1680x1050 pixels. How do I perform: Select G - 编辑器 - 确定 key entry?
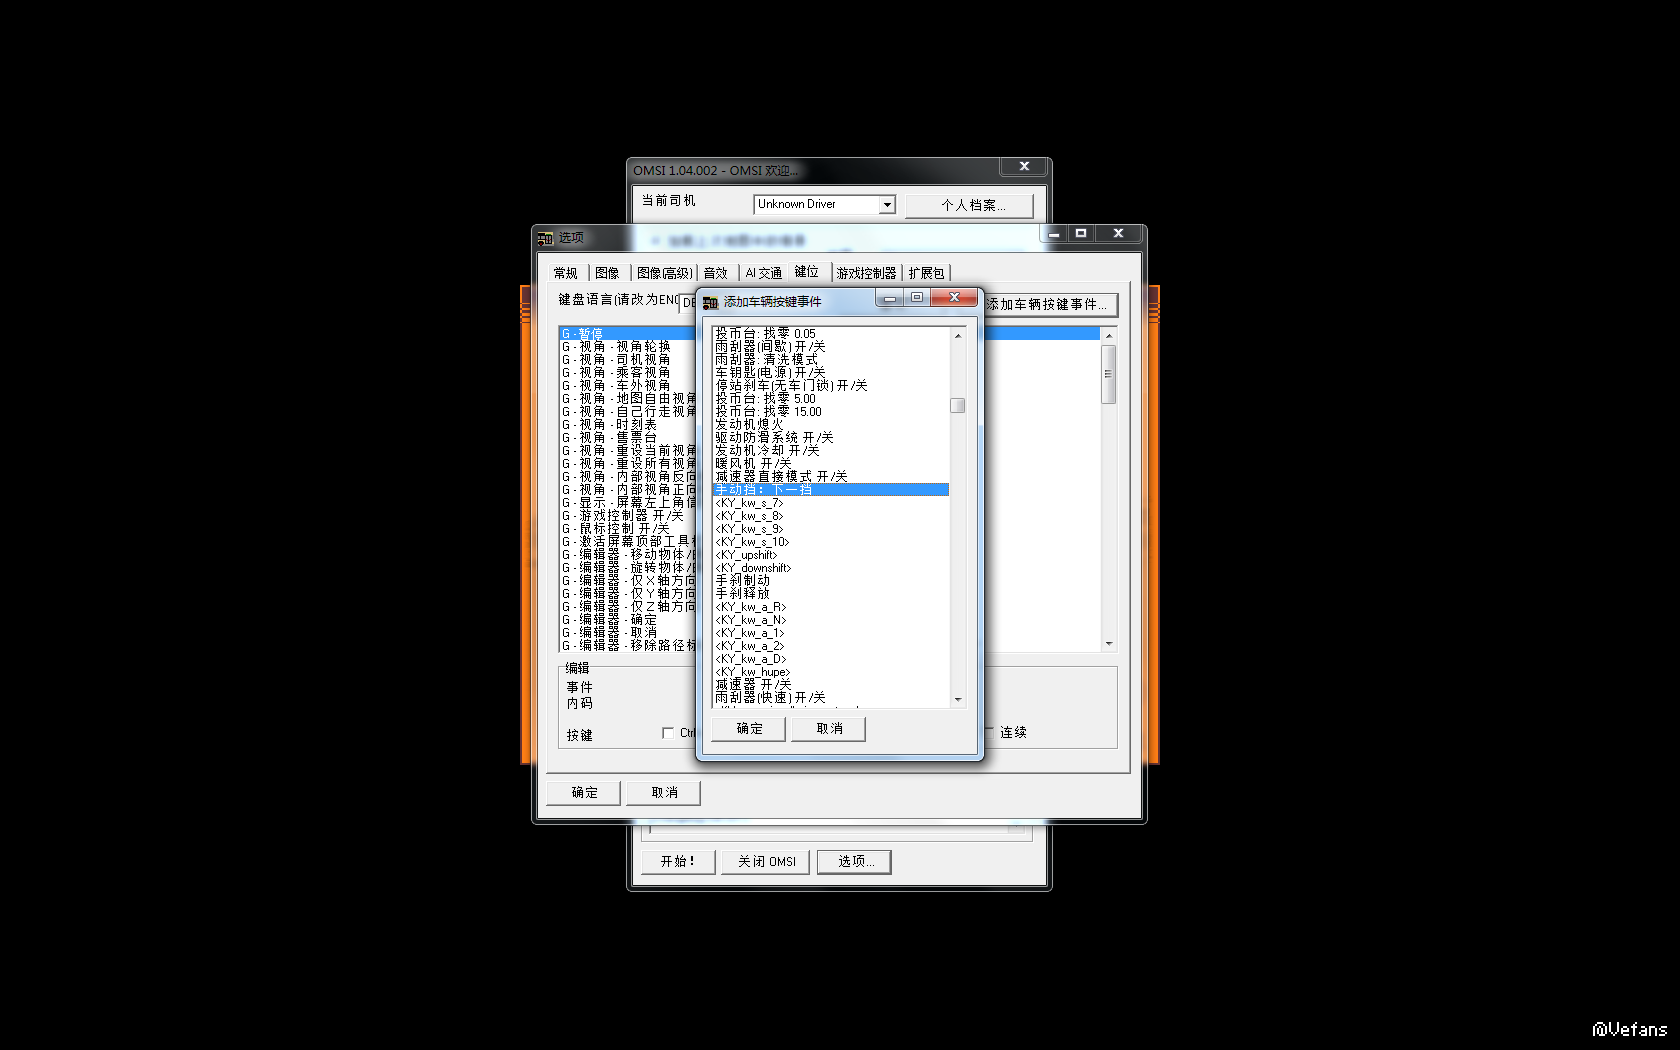627,619
